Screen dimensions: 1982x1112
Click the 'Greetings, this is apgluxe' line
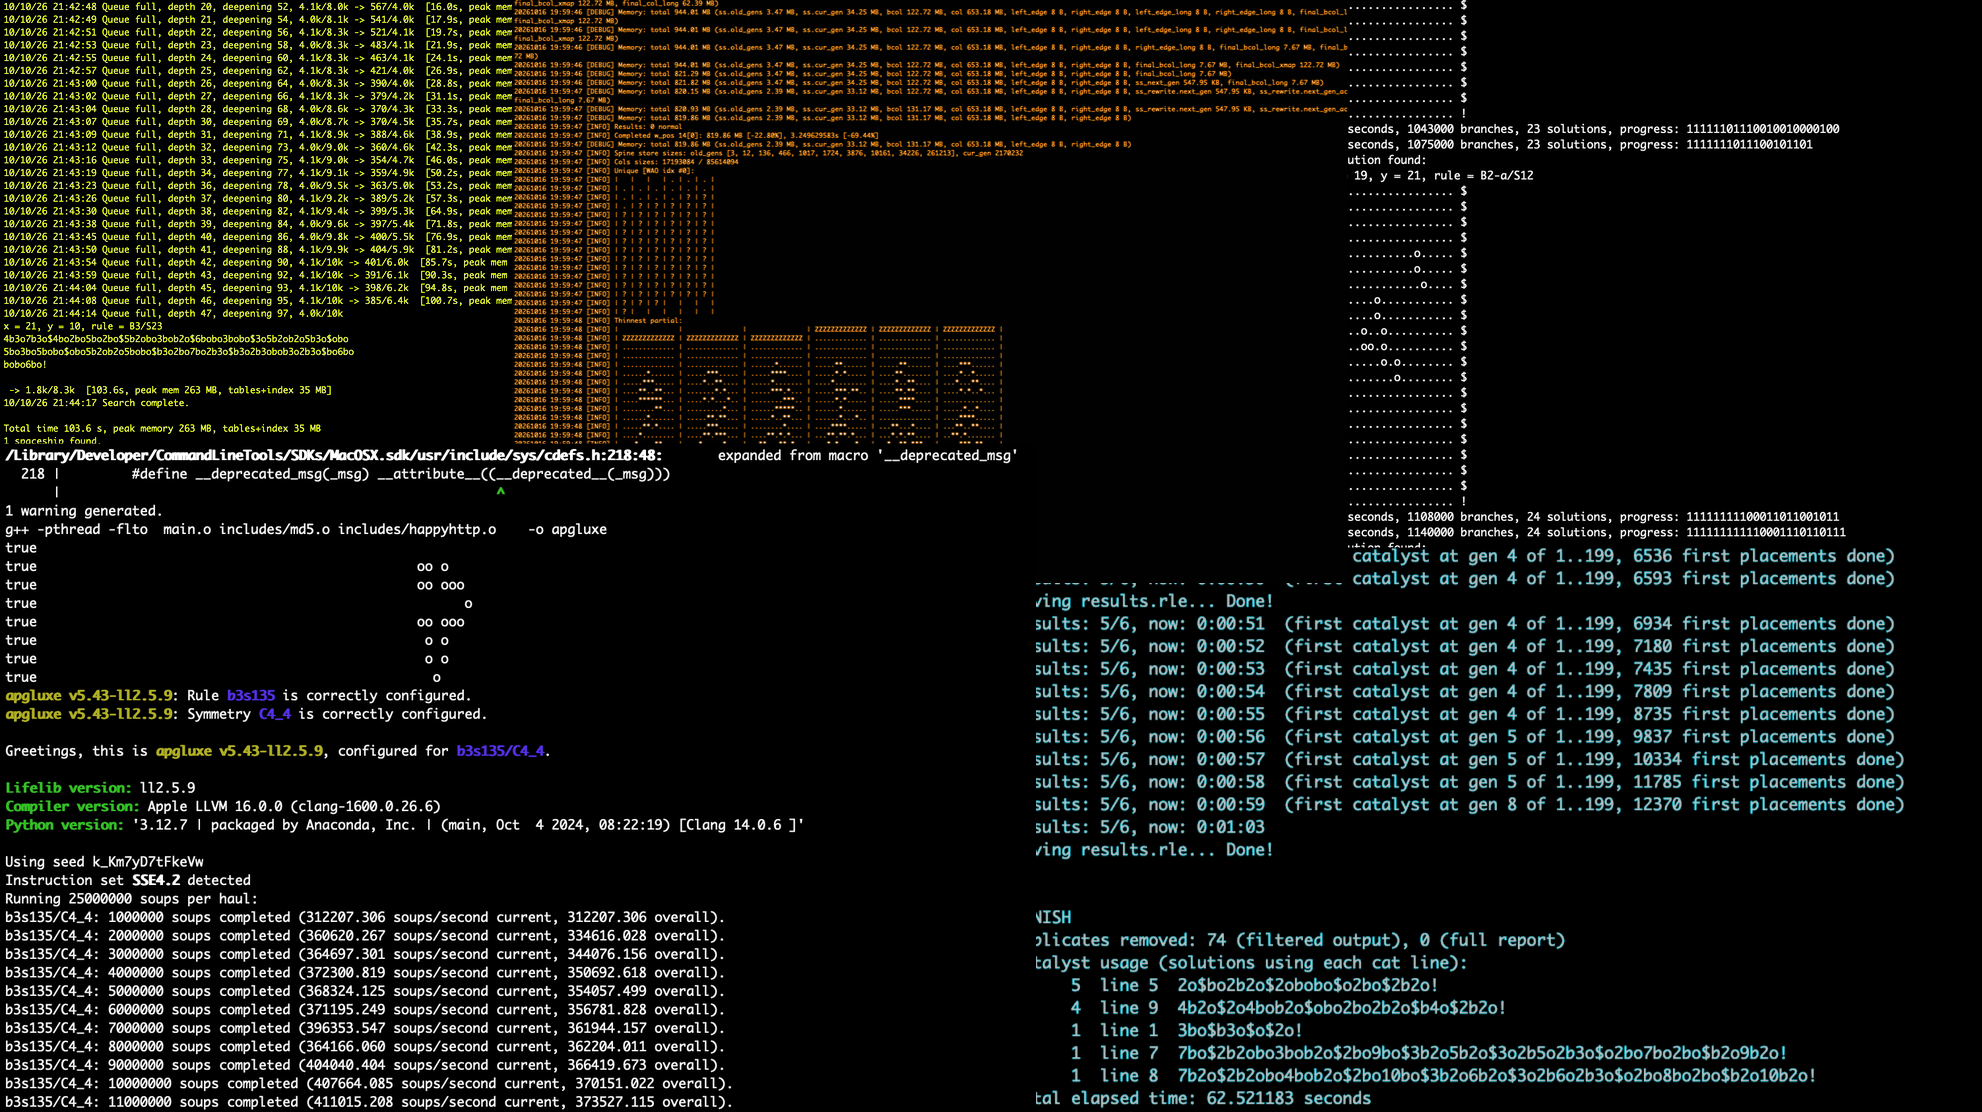click(x=278, y=751)
